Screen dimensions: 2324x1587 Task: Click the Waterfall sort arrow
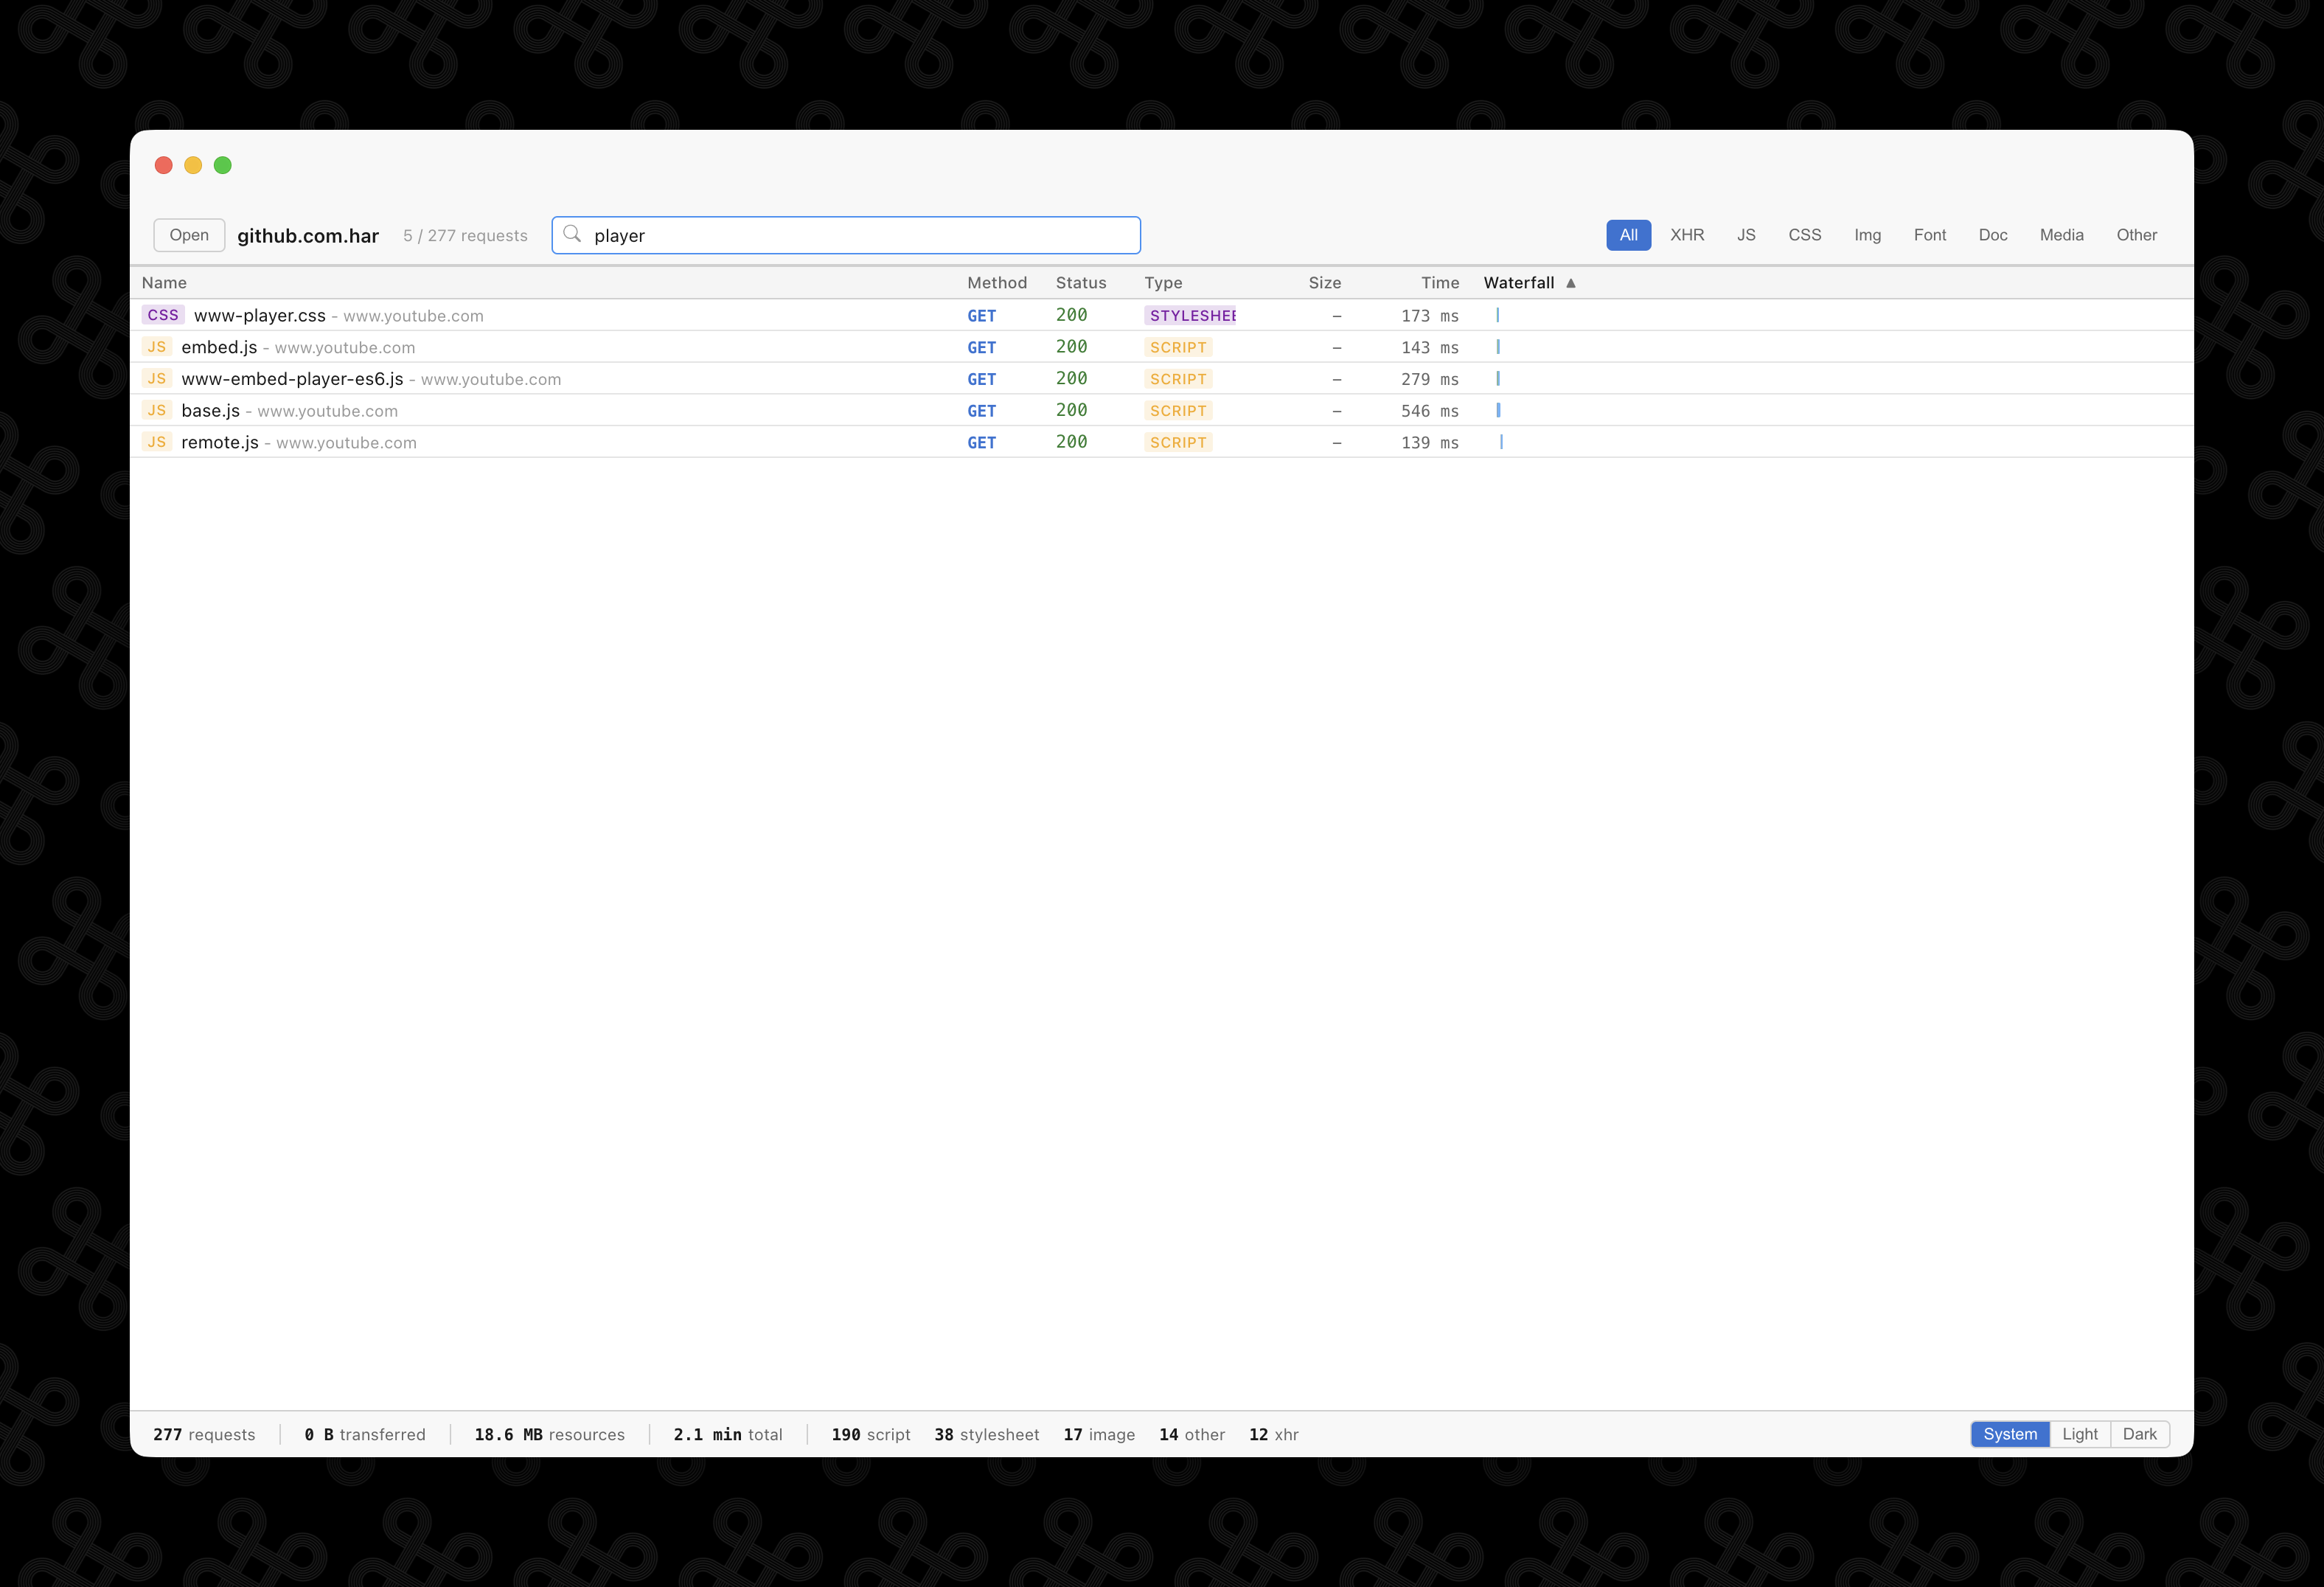(x=1570, y=283)
